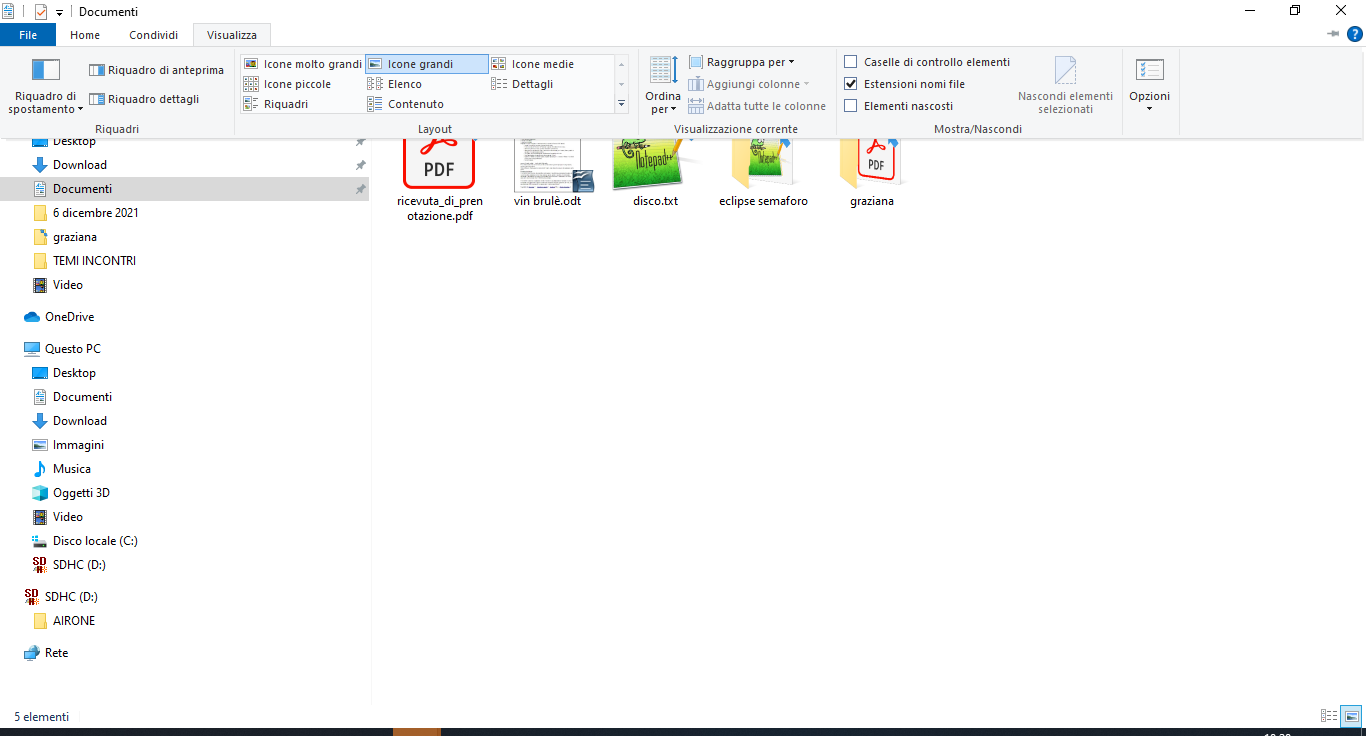Click Properties icon in quick access toolbar

click(x=40, y=12)
